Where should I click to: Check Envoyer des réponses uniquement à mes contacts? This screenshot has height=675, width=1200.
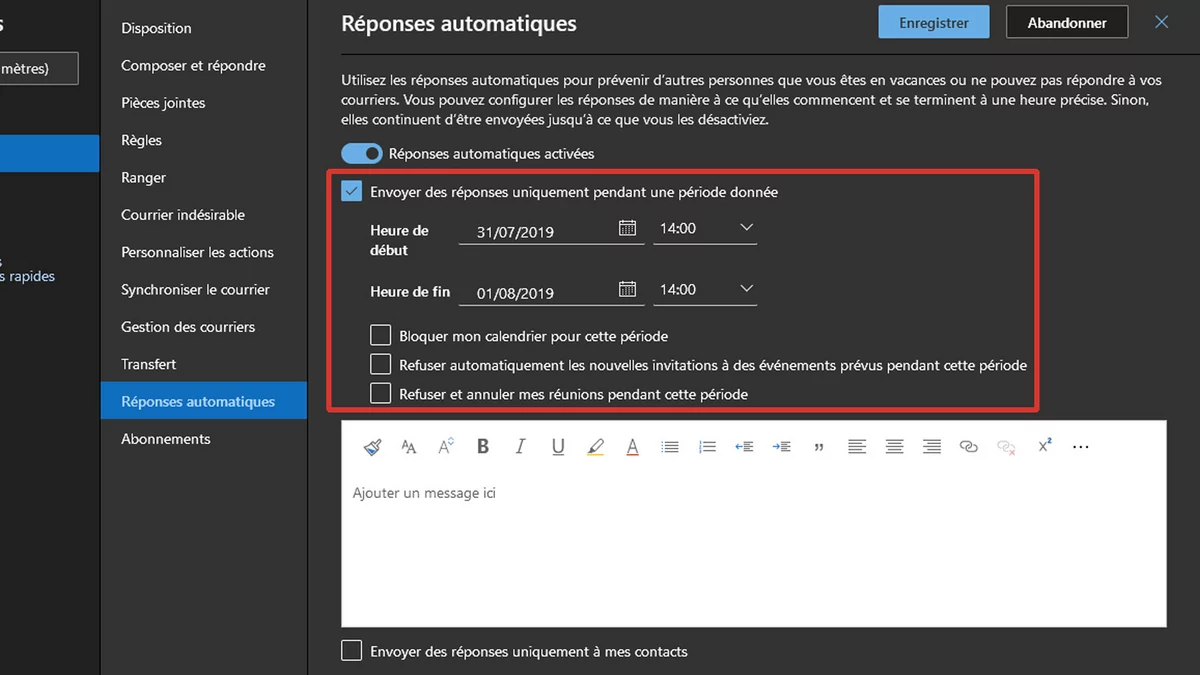coord(352,651)
